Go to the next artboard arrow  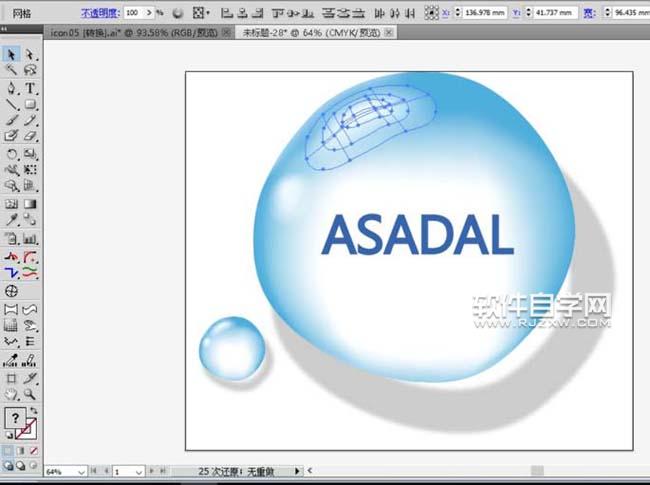click(x=151, y=471)
